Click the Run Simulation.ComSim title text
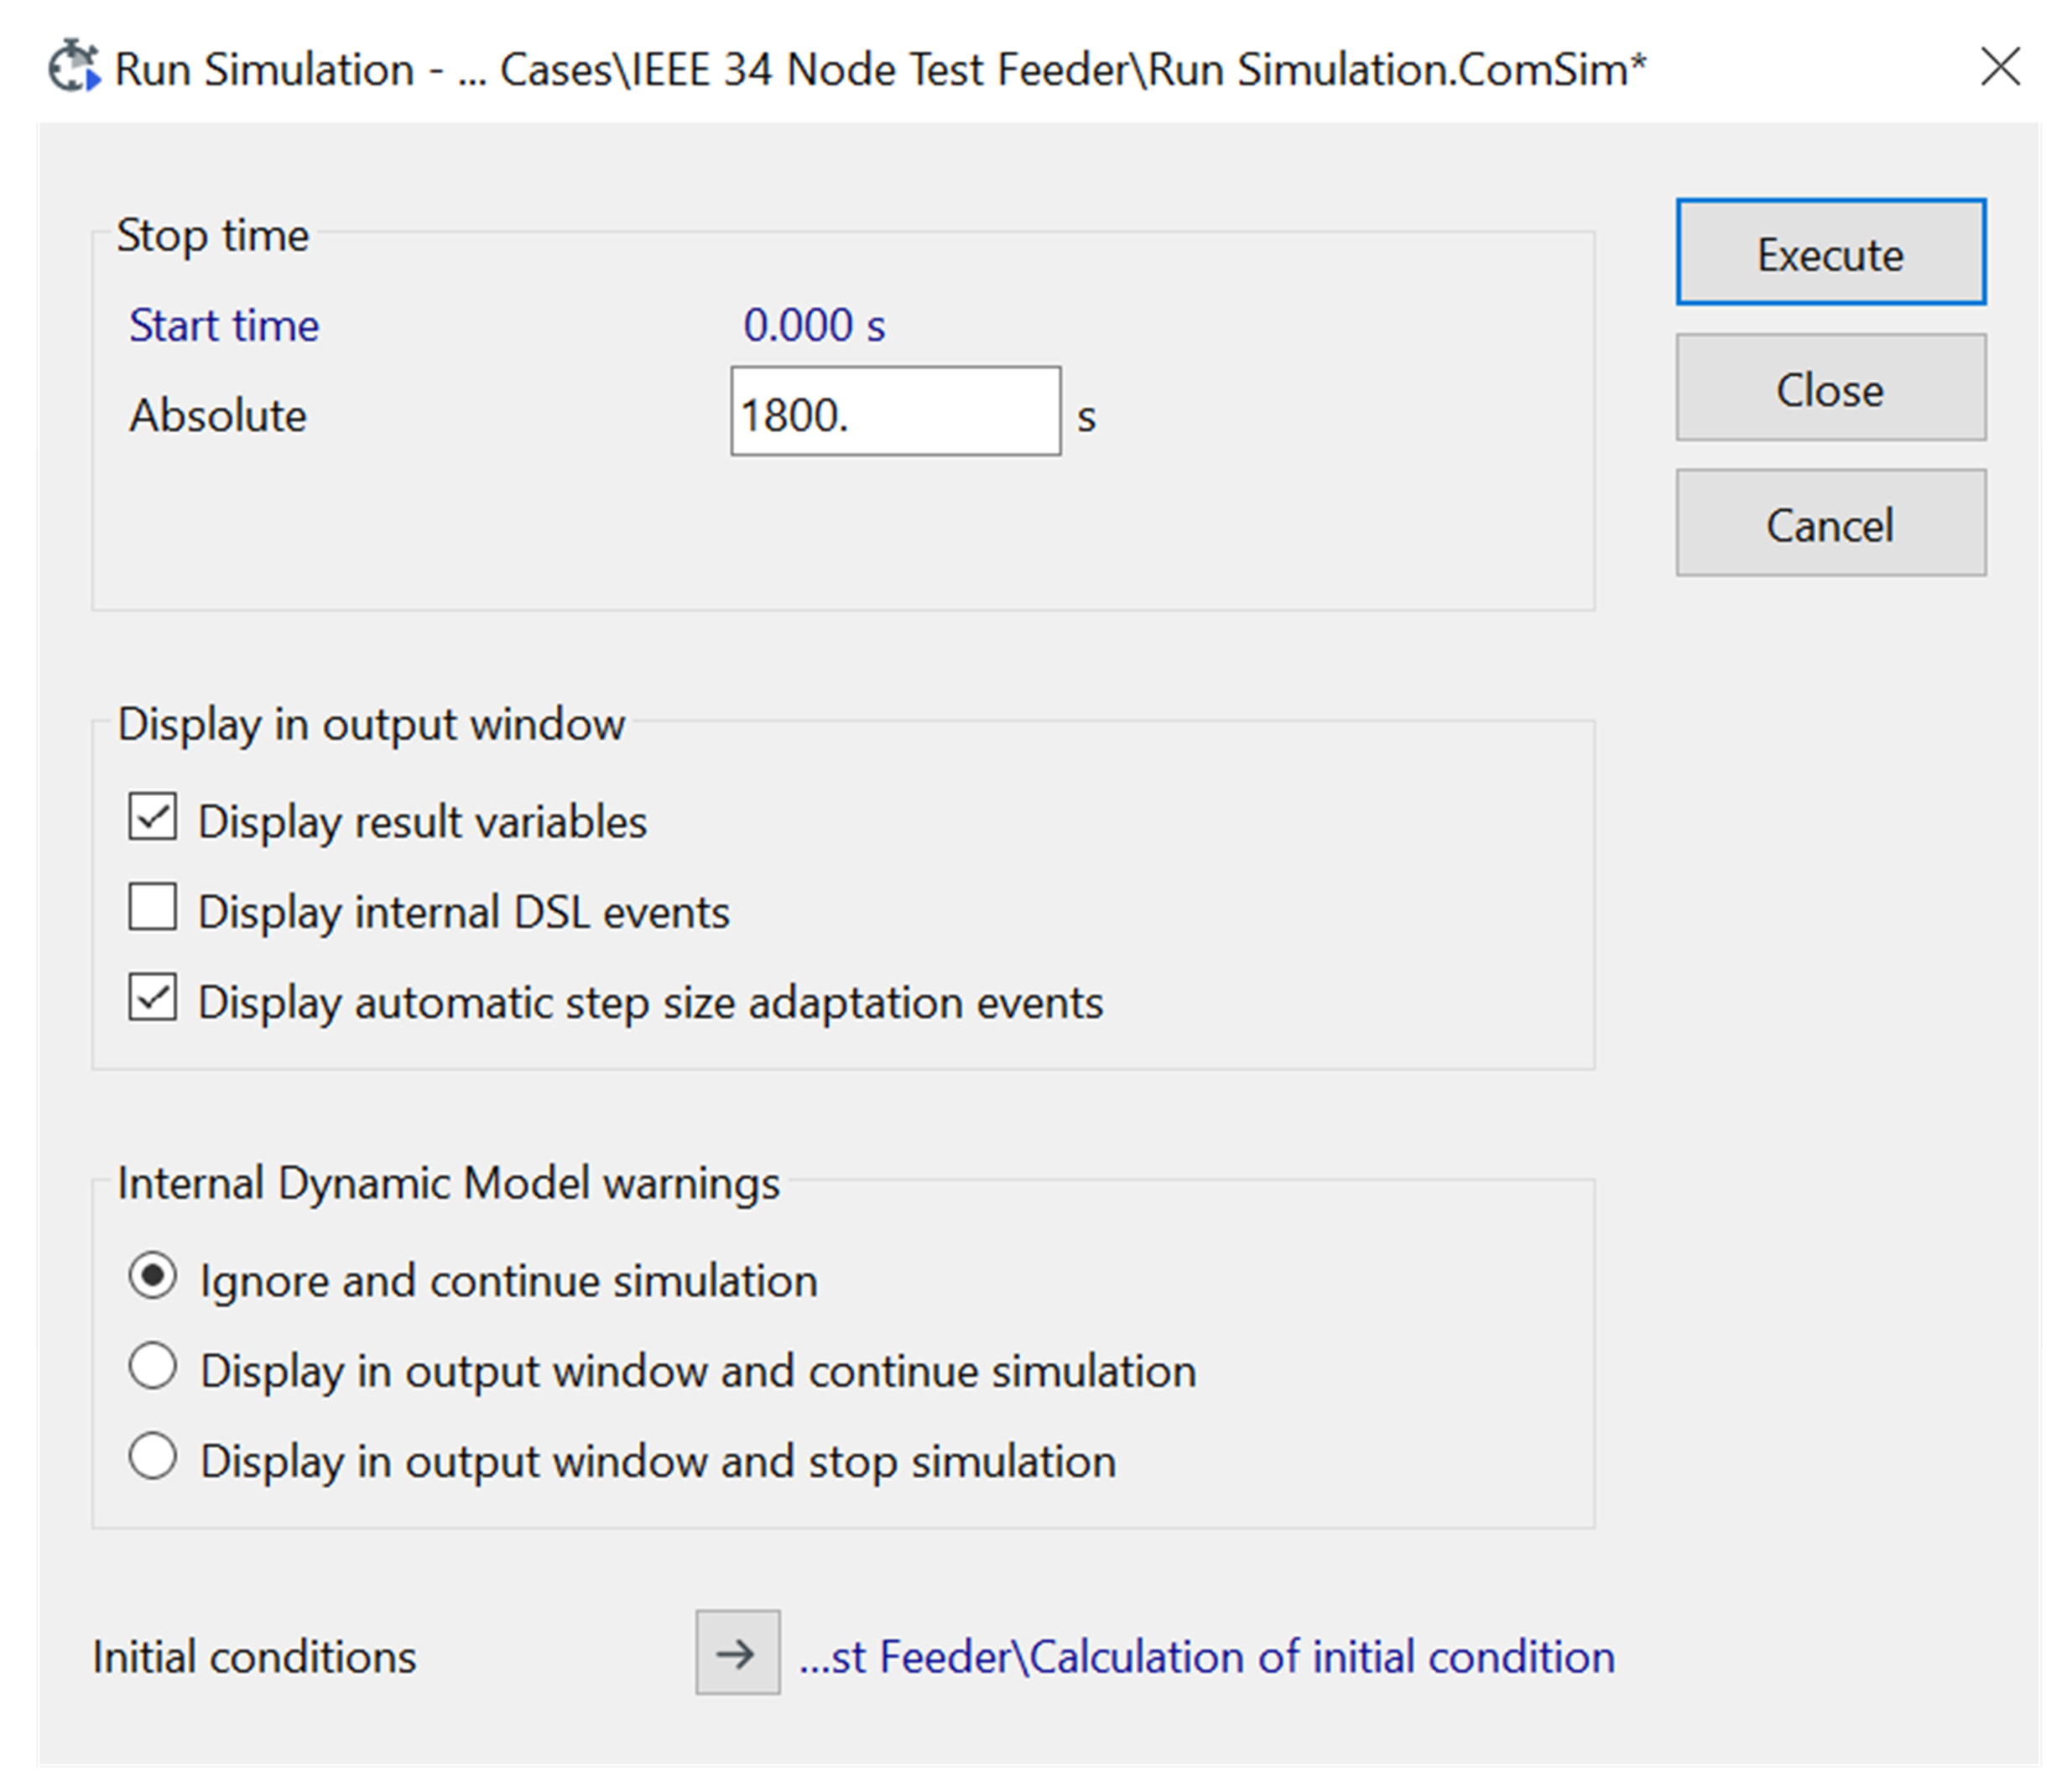The width and height of the screenshot is (2067, 1792). point(880,70)
